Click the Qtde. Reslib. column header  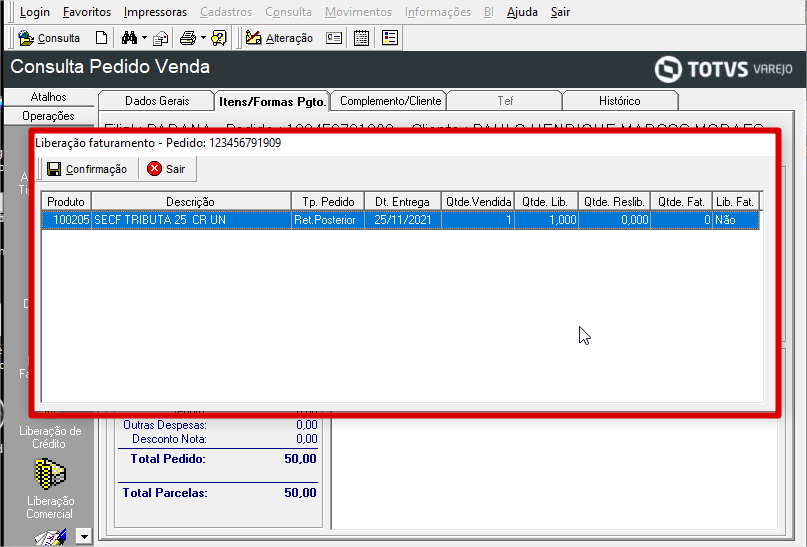coord(614,202)
